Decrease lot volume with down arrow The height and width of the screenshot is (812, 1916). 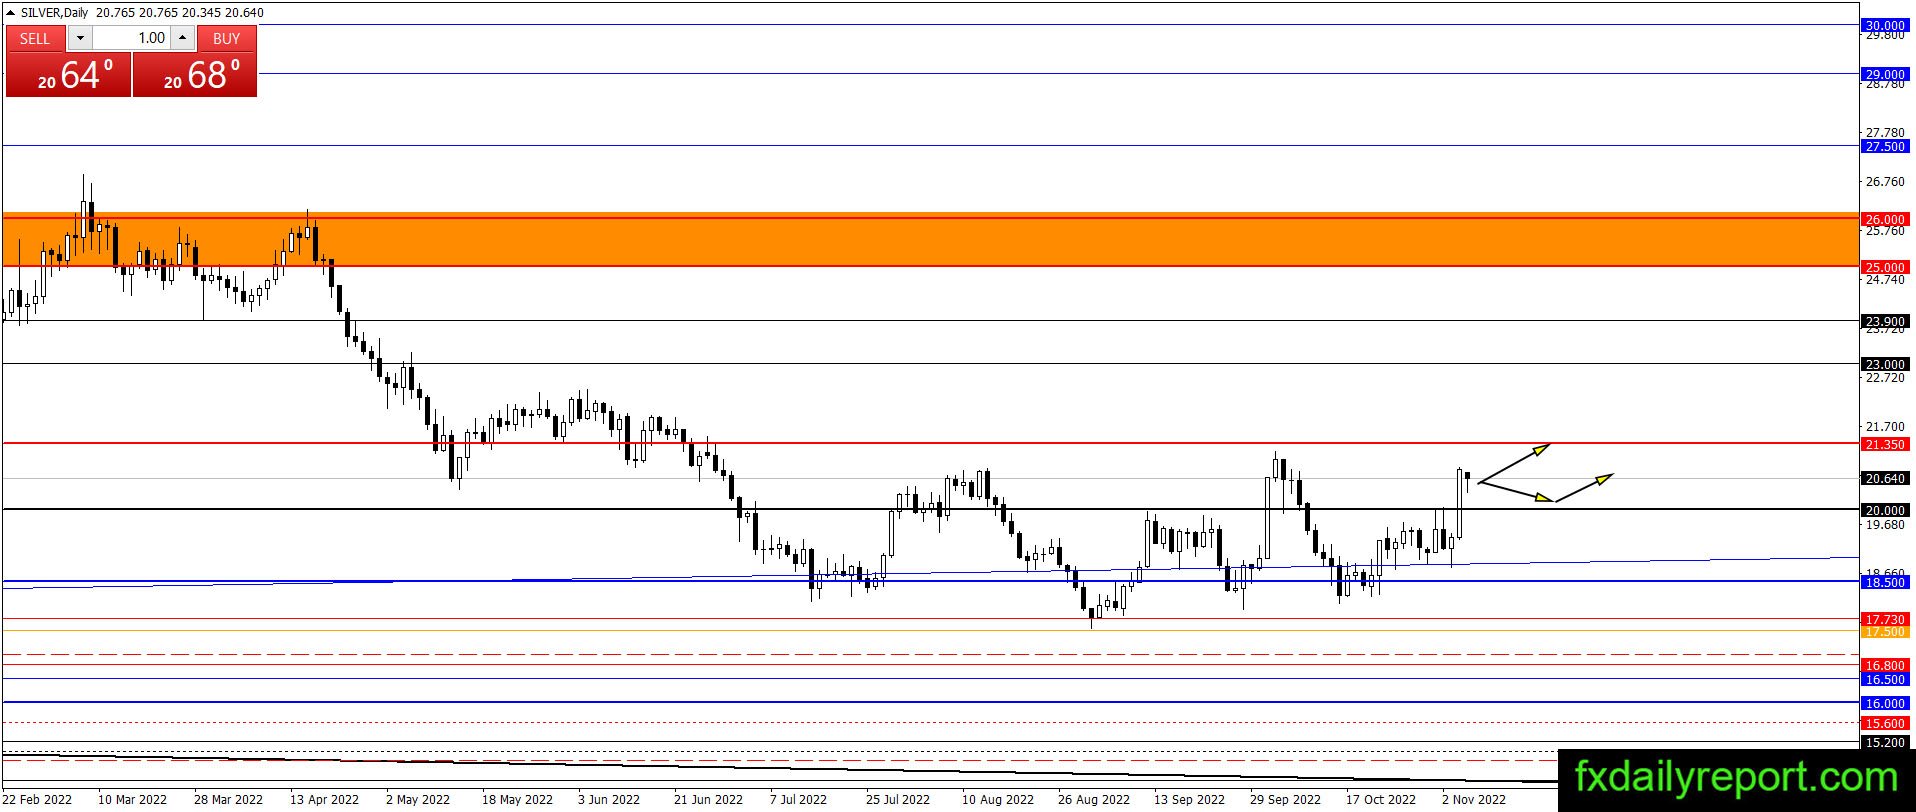[80, 38]
